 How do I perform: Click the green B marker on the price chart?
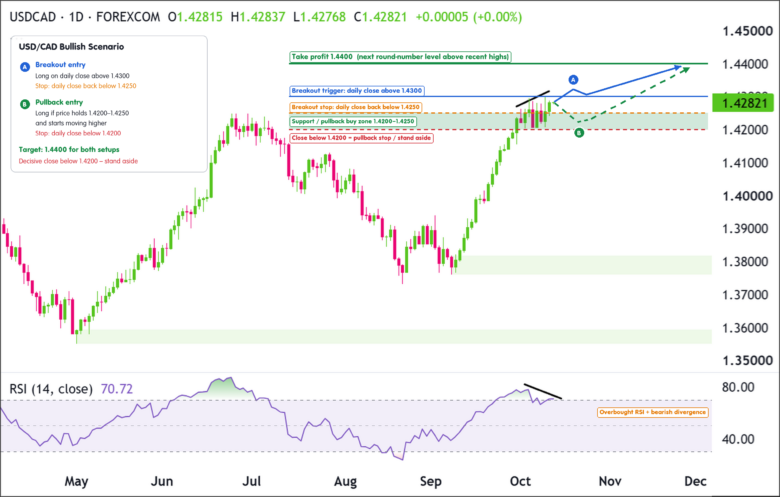pyautogui.click(x=579, y=133)
